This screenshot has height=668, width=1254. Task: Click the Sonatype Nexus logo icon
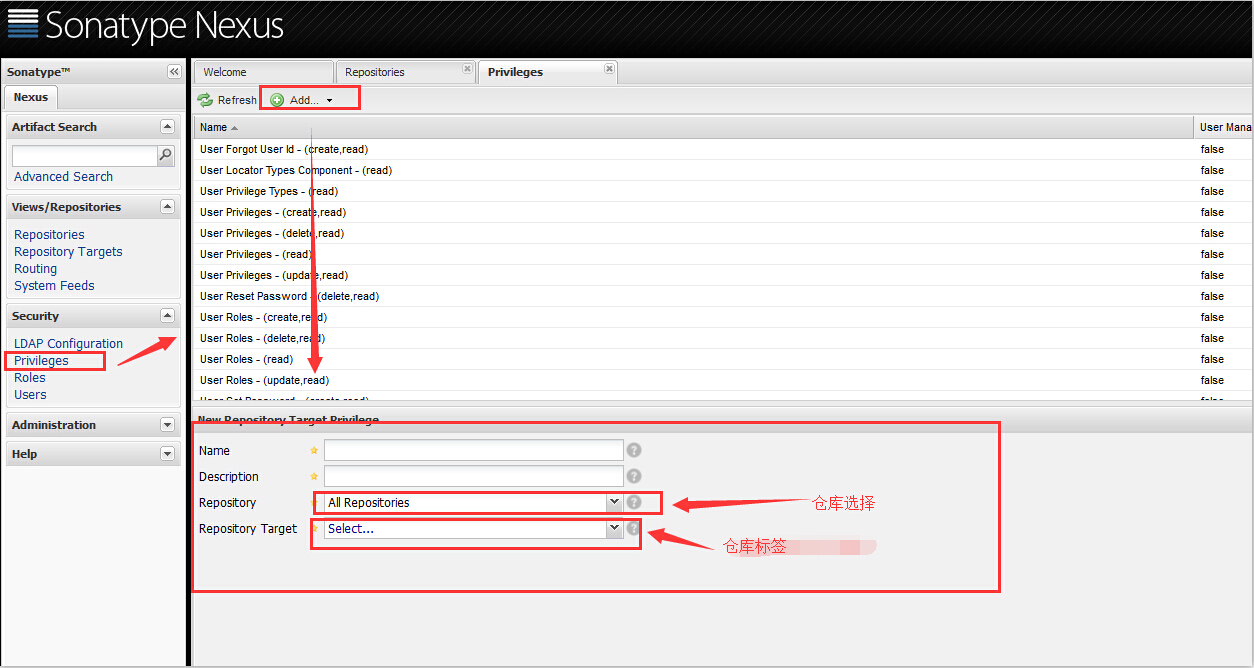tap(22, 23)
